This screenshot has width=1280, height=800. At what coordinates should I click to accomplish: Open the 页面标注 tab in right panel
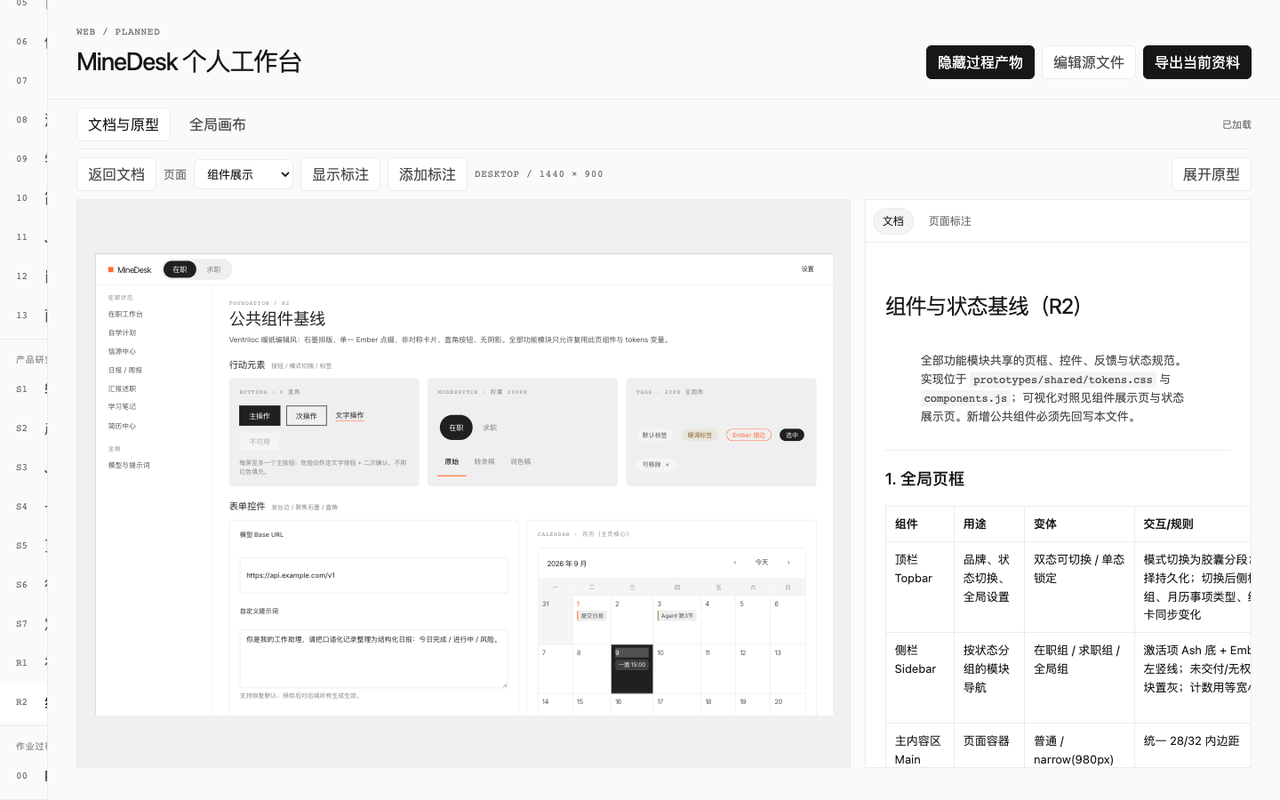click(950, 221)
